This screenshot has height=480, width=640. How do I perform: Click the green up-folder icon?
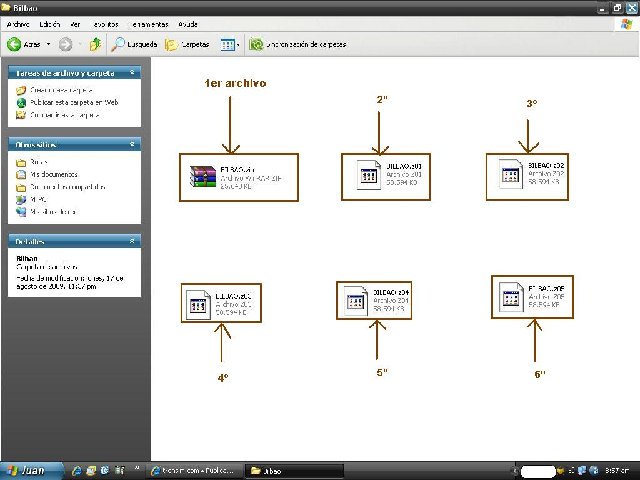click(x=95, y=45)
